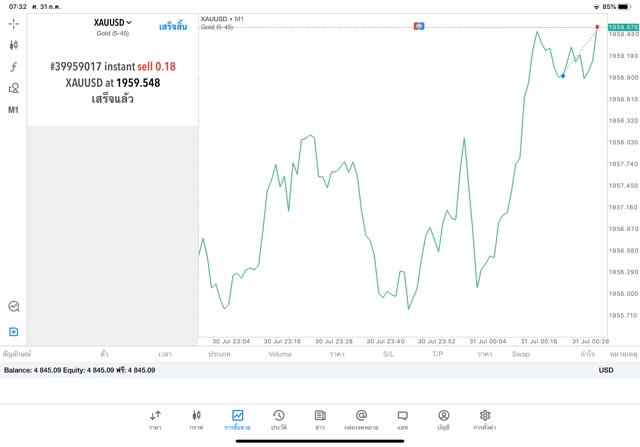Open the mailbox tab with @ icon

[x=361, y=419]
